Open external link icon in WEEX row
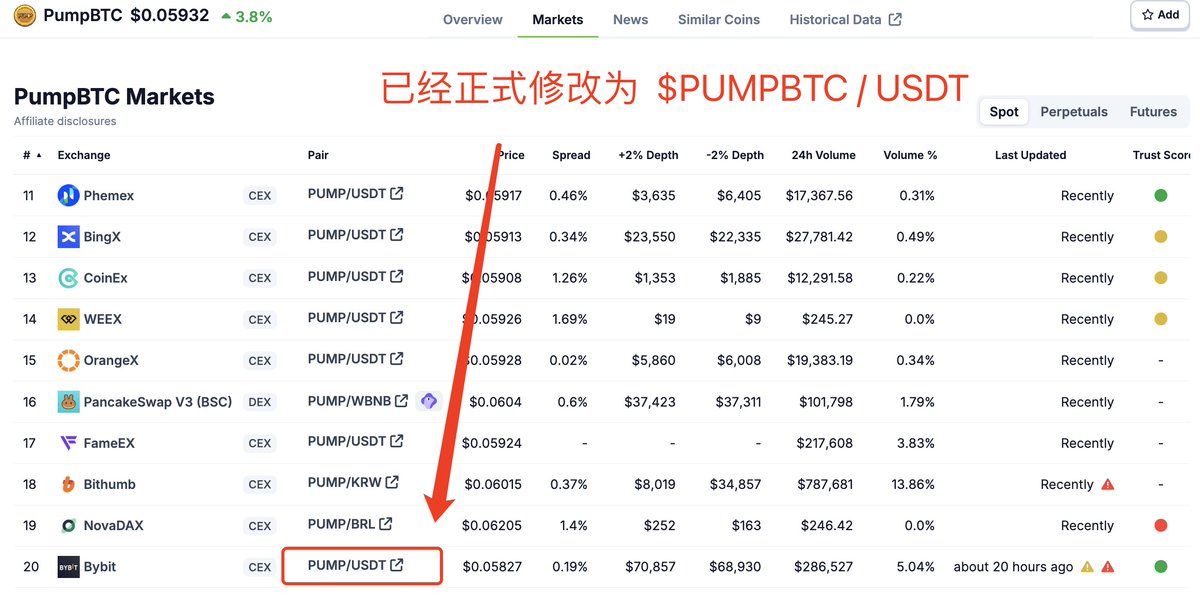Viewport: 1200px width, 595px height. point(397,317)
